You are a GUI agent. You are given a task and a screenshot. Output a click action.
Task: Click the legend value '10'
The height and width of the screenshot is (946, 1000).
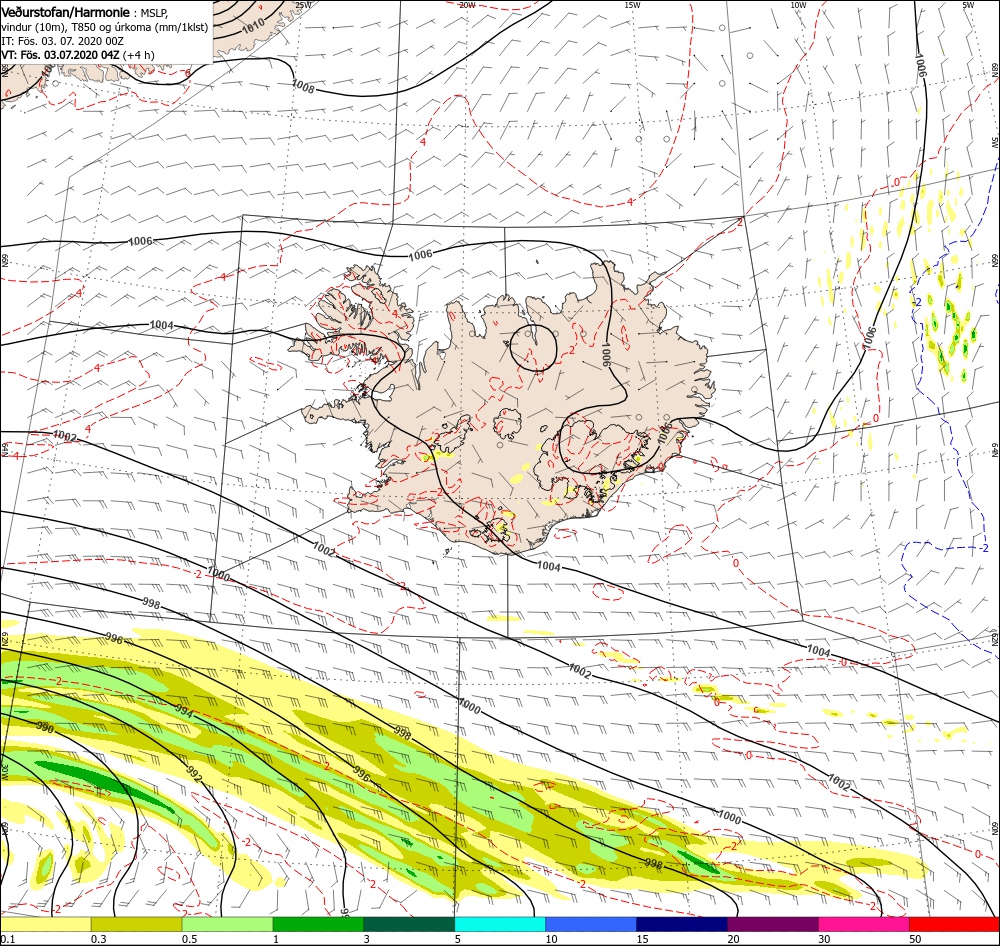click(x=551, y=939)
